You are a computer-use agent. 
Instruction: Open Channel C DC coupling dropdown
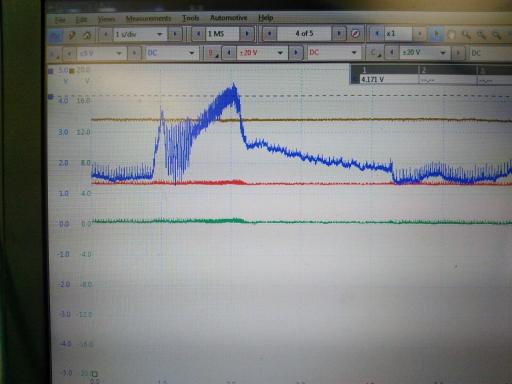click(x=490, y=53)
